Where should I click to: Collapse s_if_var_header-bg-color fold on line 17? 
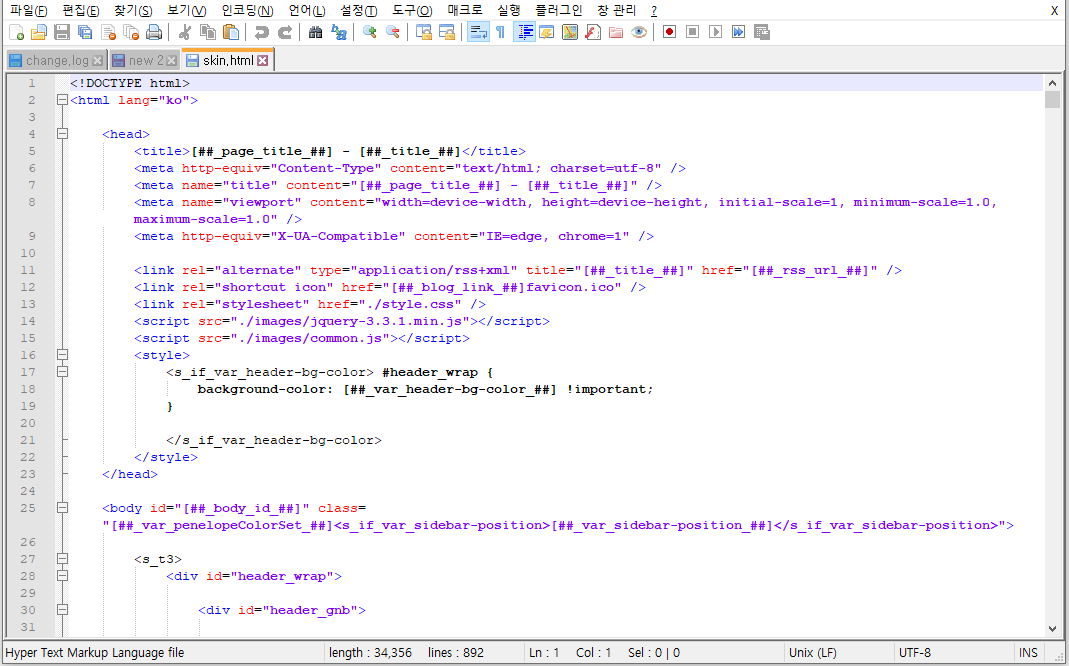(x=62, y=372)
